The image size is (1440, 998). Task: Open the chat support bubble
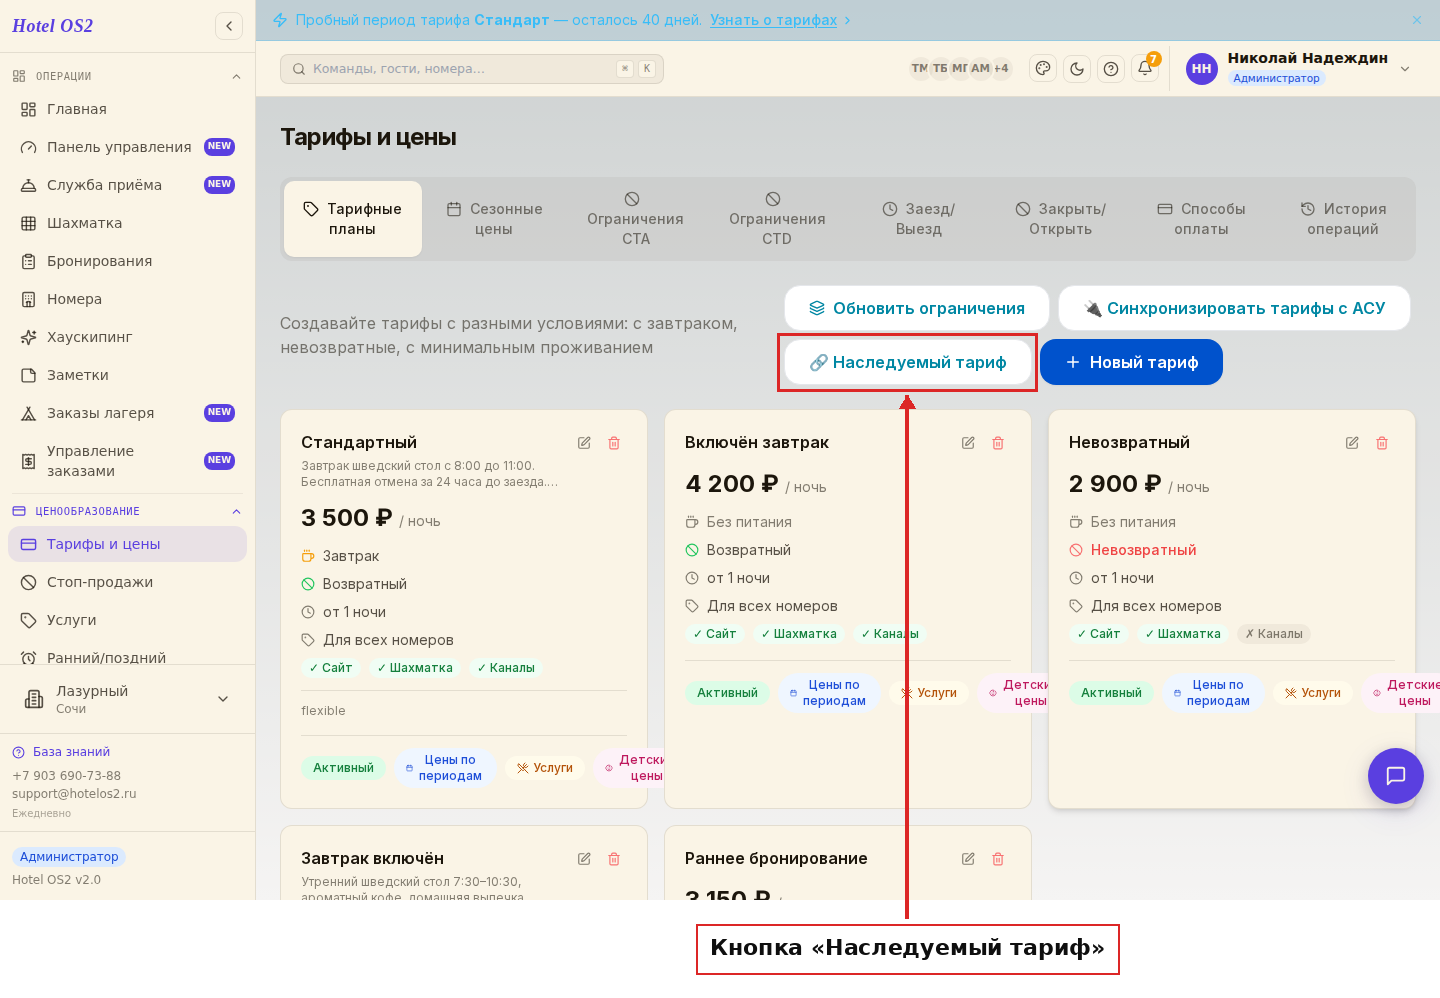point(1396,776)
